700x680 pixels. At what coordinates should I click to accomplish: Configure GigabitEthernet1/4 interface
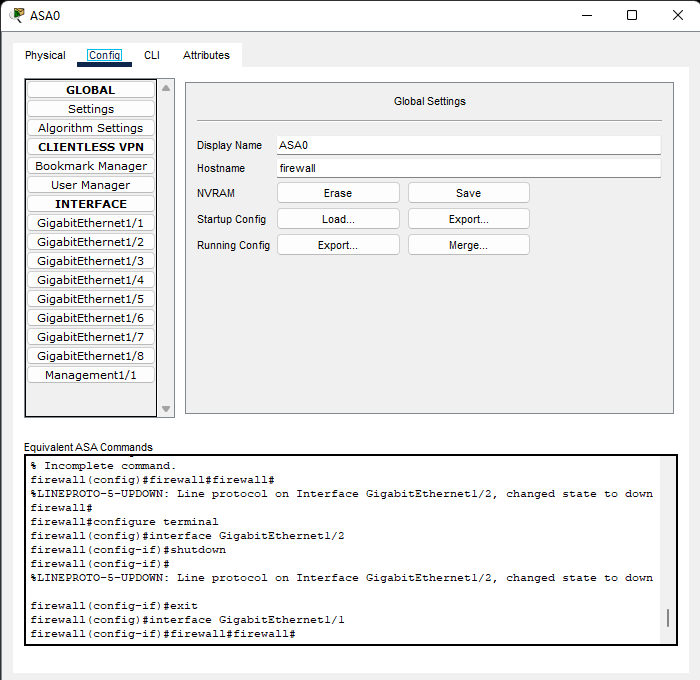pyautogui.click(x=91, y=280)
